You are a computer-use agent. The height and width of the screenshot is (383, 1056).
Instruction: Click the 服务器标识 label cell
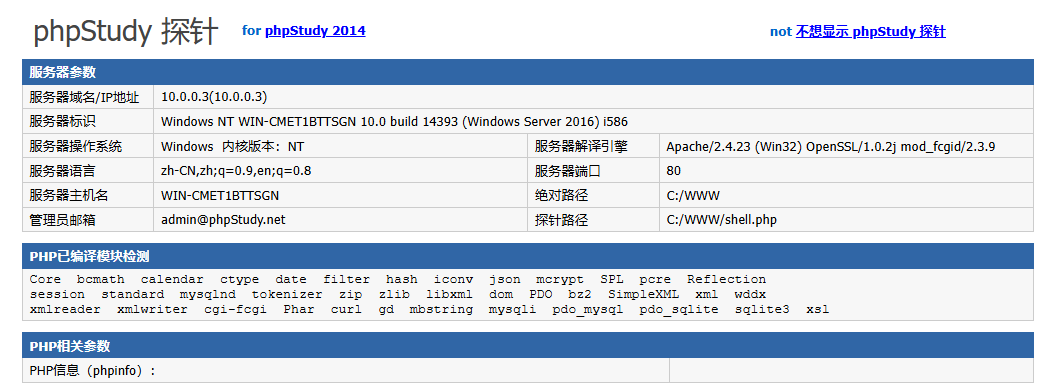88,121
